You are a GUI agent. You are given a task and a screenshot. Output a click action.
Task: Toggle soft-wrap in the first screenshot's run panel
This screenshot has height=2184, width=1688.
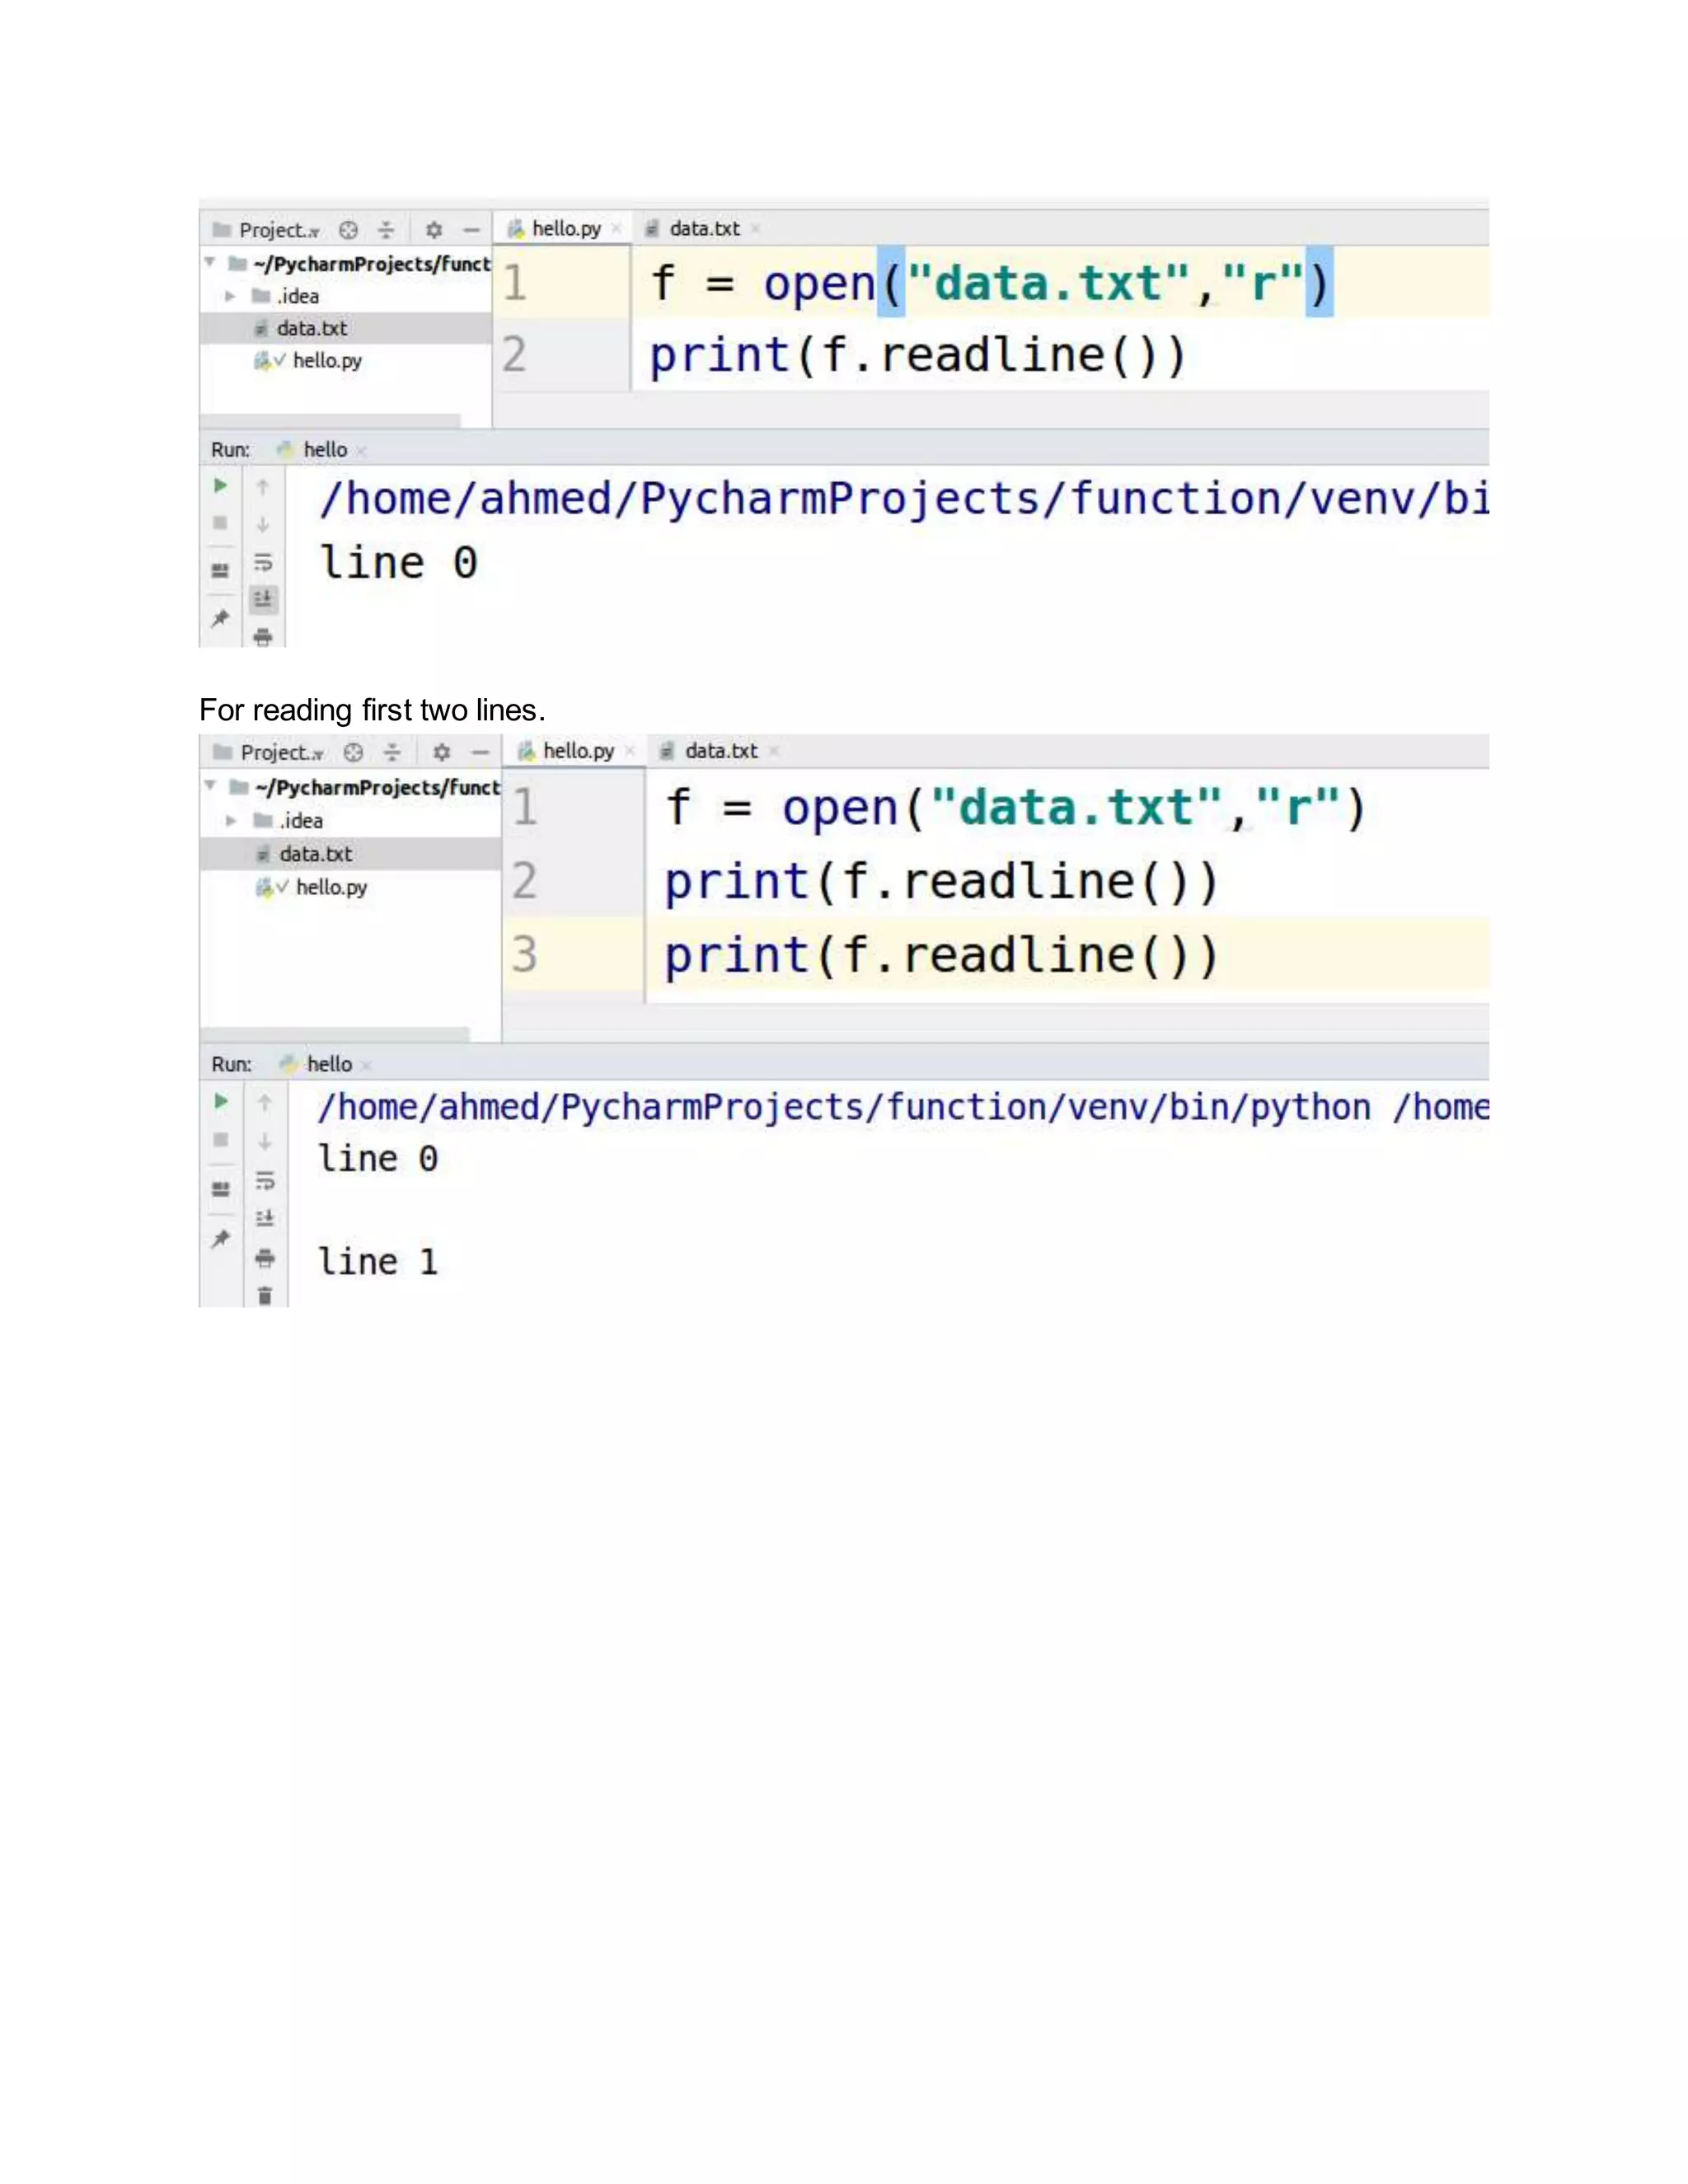pyautogui.click(x=263, y=562)
